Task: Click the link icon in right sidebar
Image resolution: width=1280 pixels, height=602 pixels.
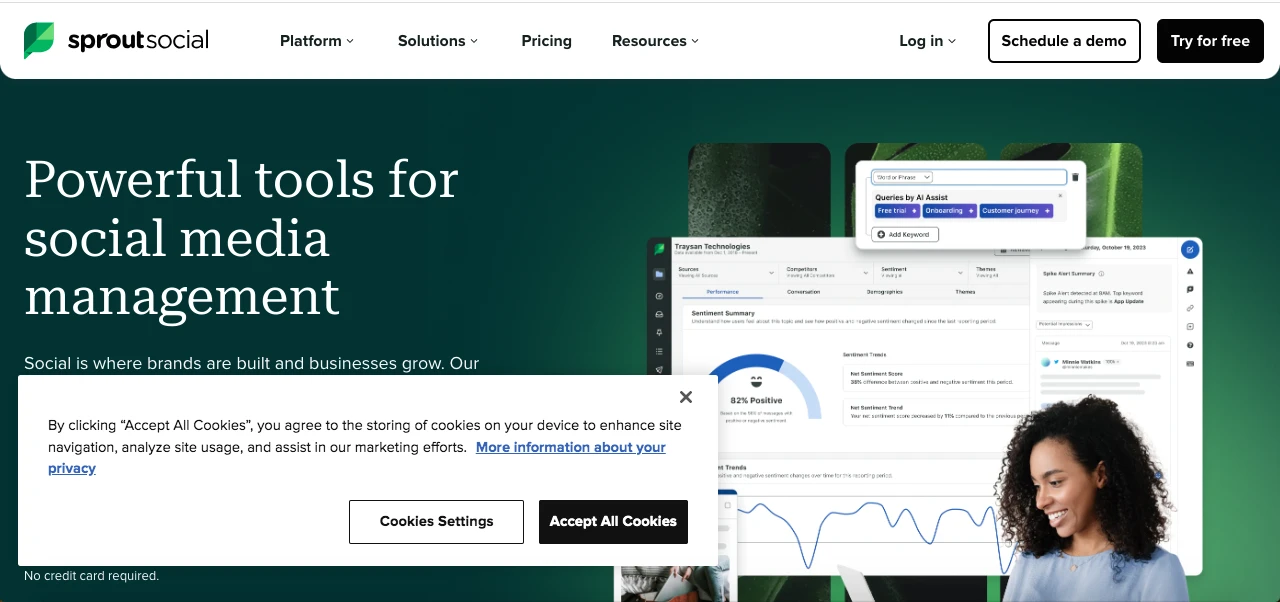Action: (x=1189, y=310)
